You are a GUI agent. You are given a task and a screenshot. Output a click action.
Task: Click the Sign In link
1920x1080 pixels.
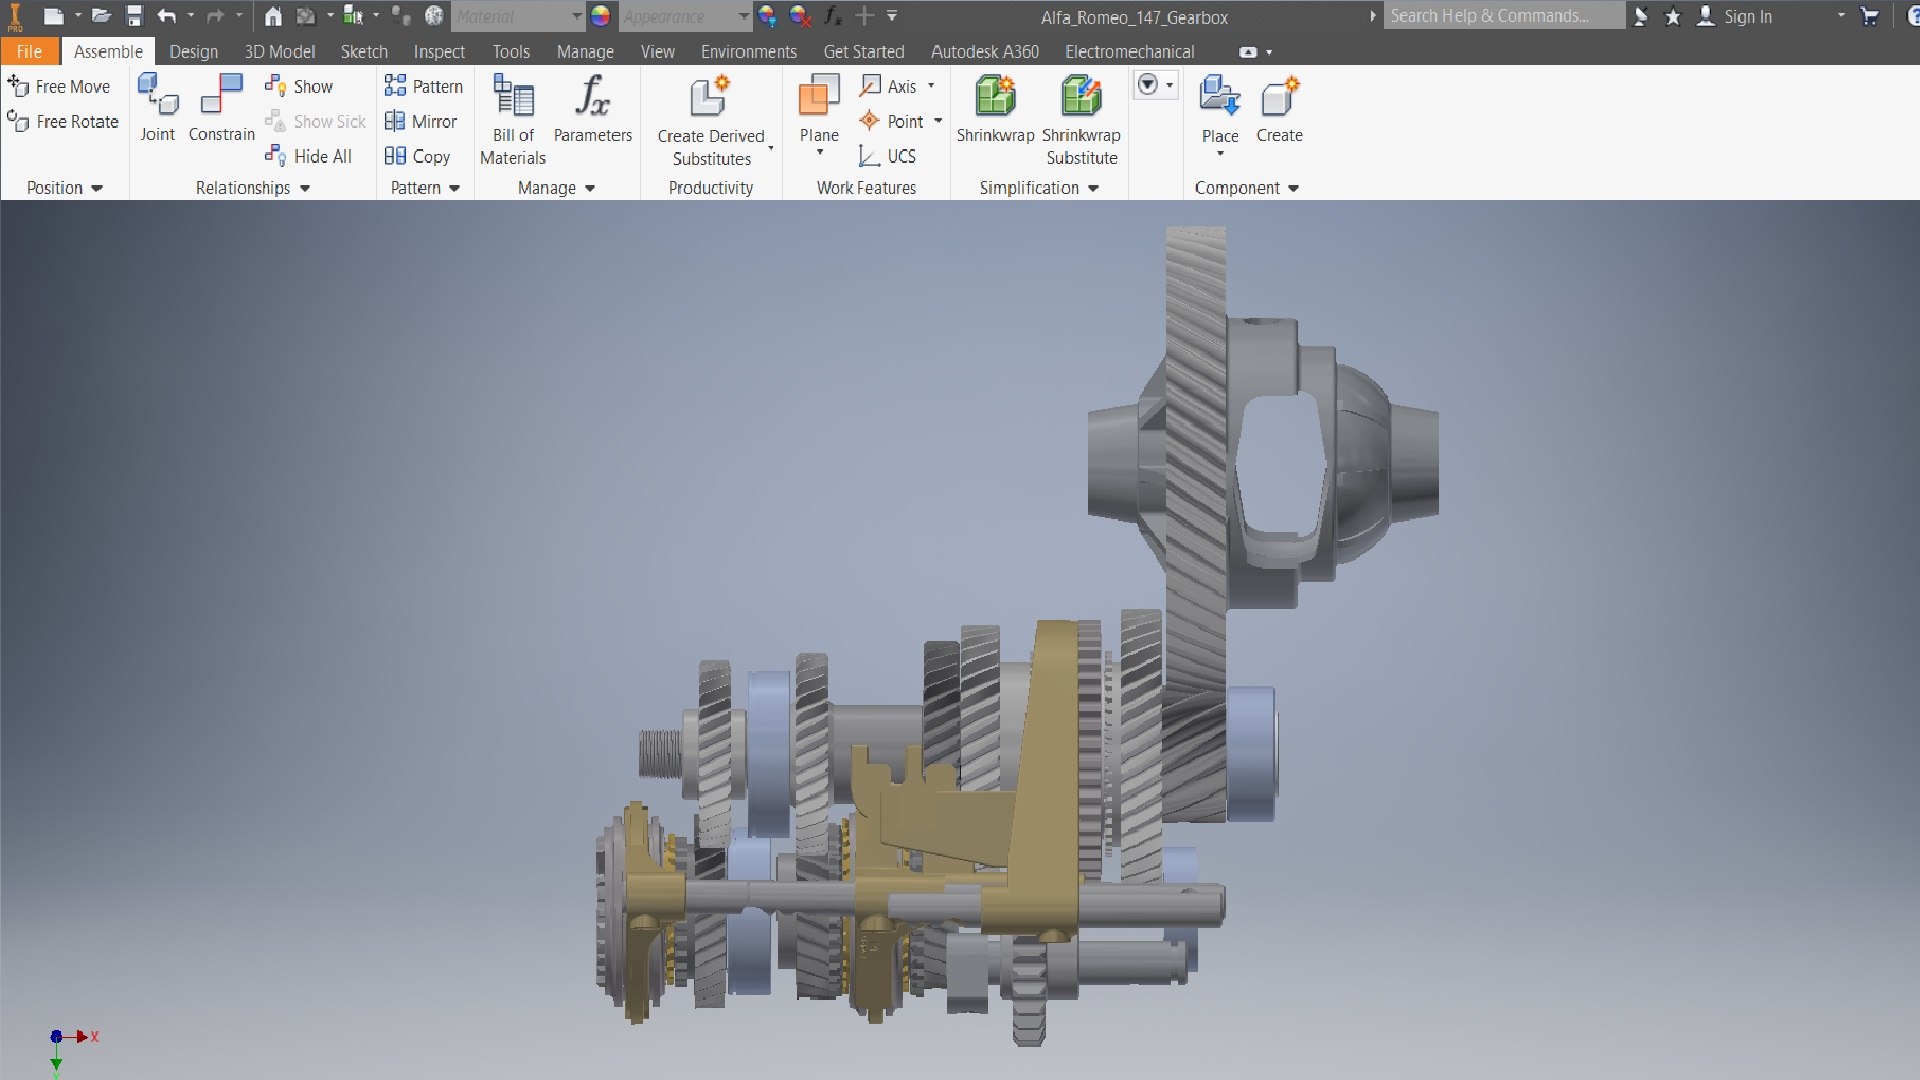click(x=1748, y=16)
